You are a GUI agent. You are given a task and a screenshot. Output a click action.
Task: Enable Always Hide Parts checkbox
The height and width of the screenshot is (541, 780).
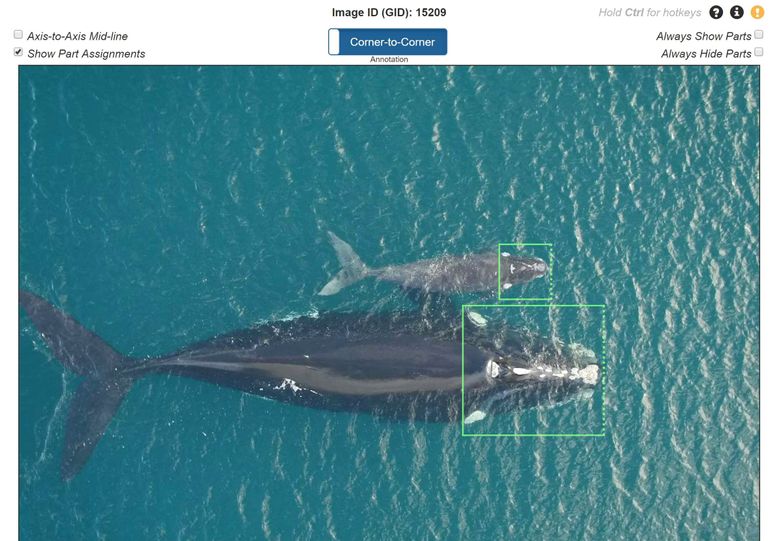point(759,52)
